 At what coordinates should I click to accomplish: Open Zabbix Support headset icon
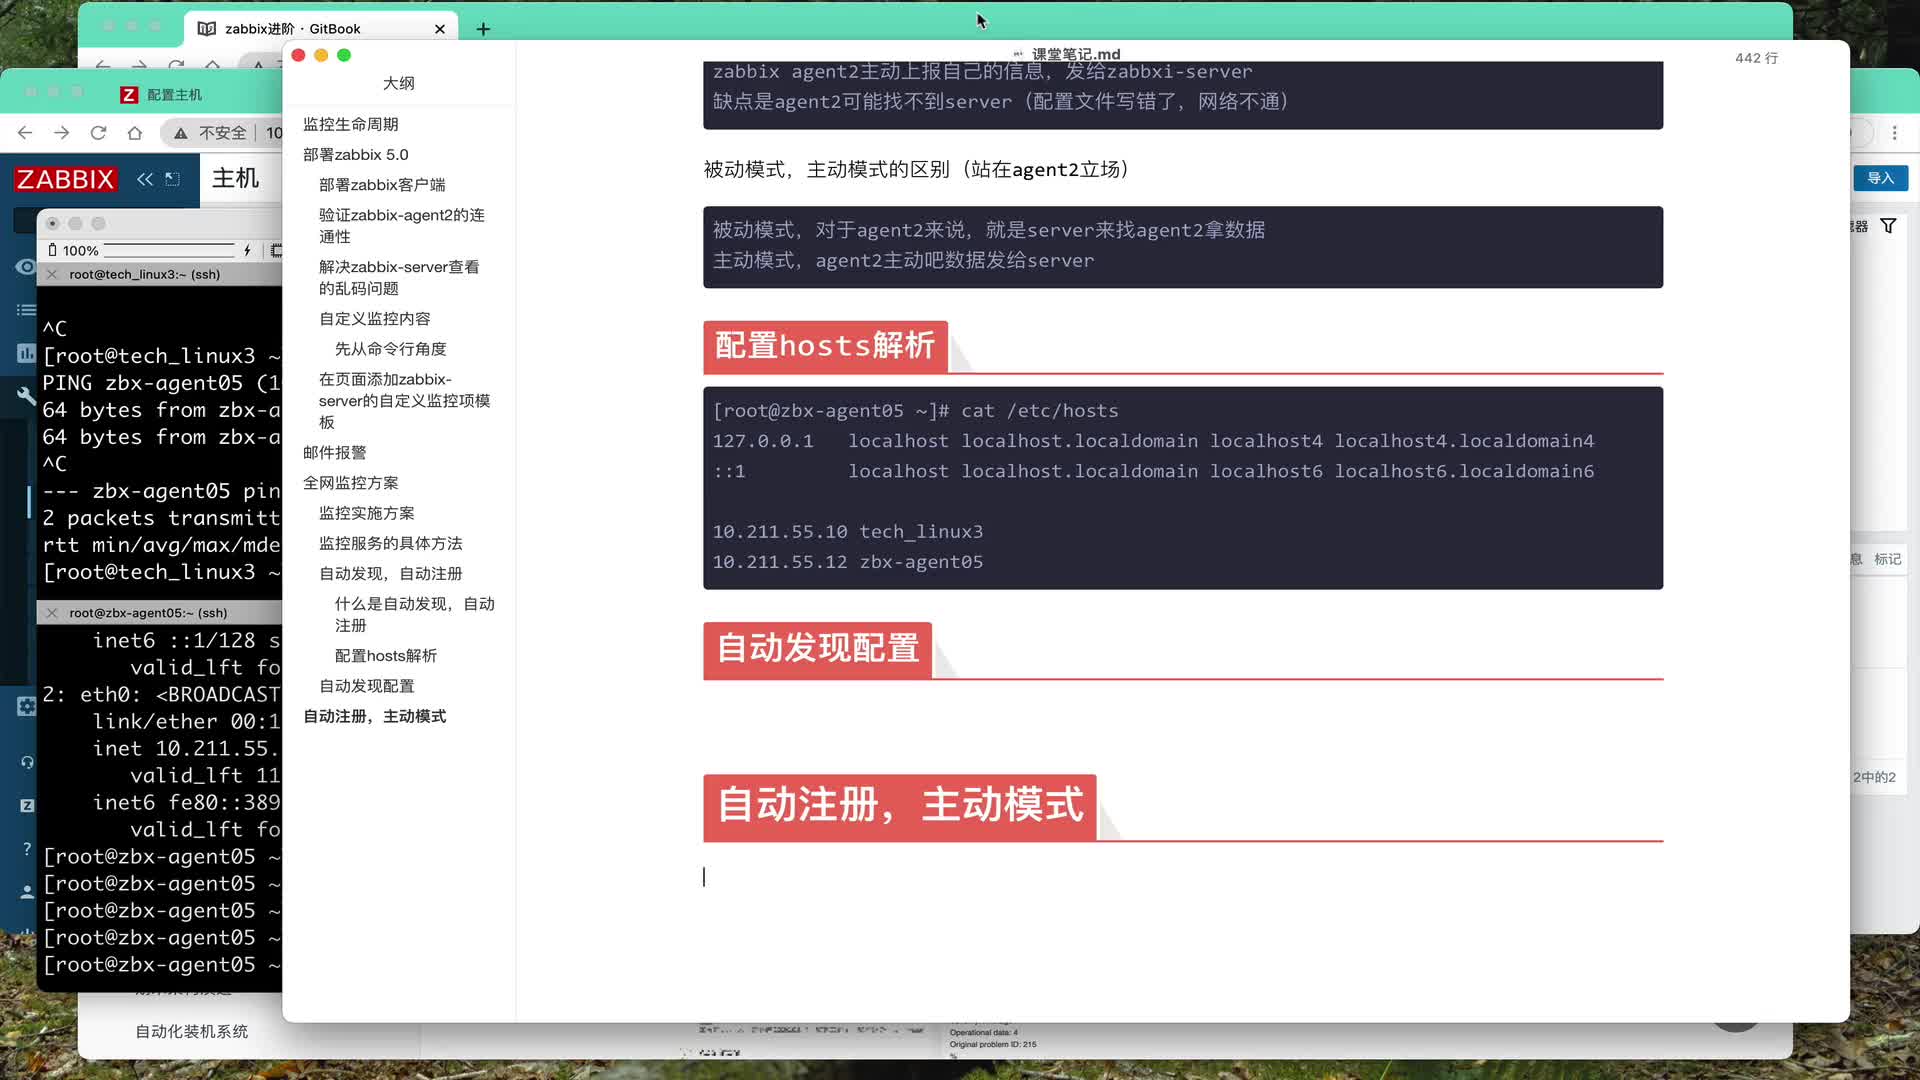coord(27,762)
